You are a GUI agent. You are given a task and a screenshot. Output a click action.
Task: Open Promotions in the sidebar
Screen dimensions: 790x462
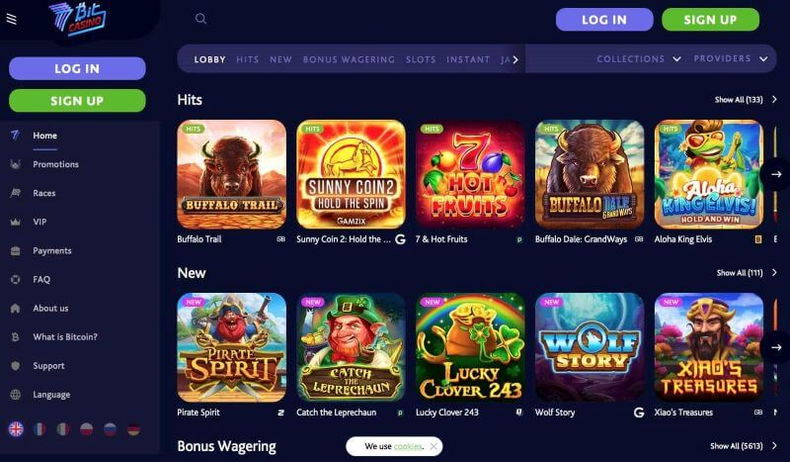click(x=55, y=164)
